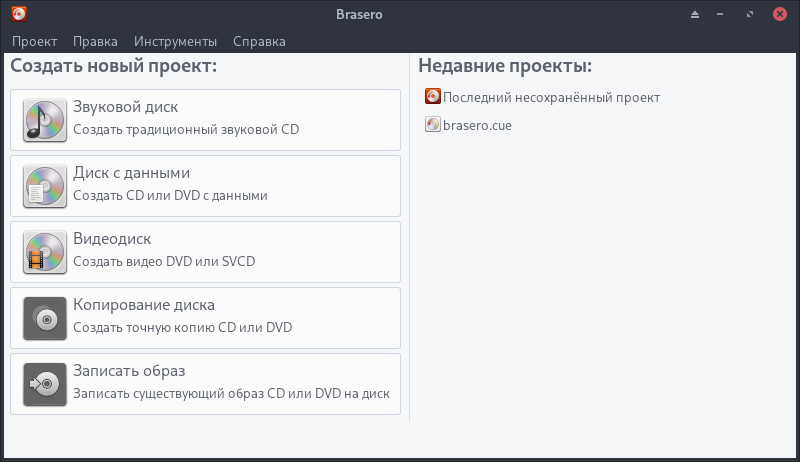Click the last unsaved project icon
The height and width of the screenshot is (462, 800).
tap(433, 97)
